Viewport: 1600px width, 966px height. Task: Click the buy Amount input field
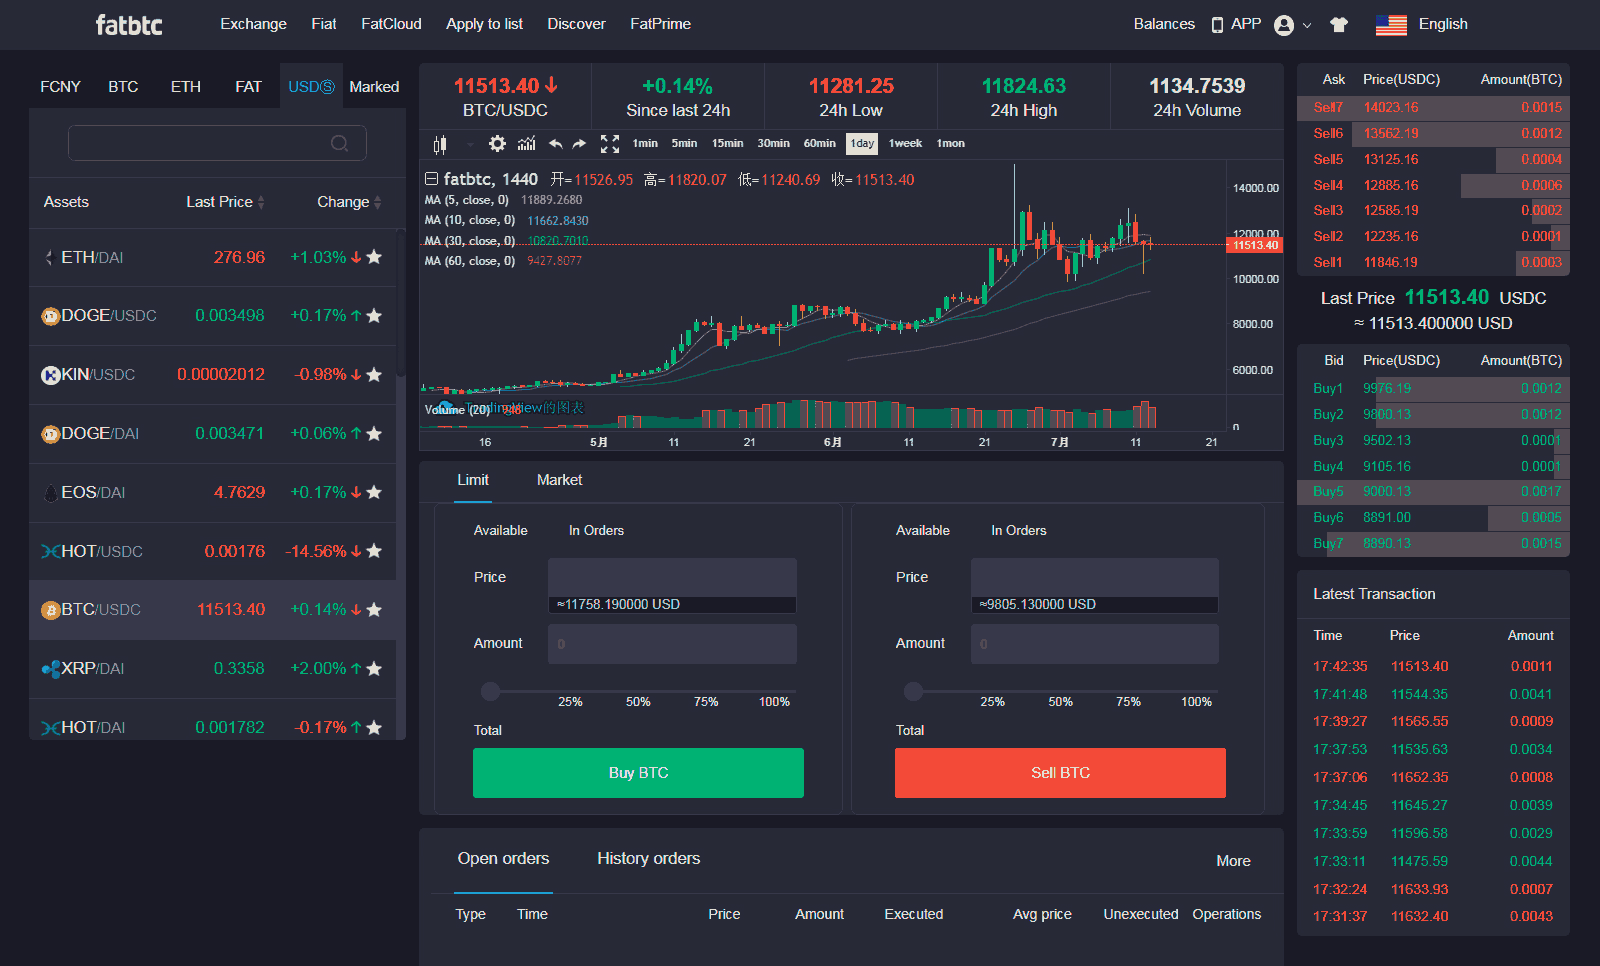point(672,644)
